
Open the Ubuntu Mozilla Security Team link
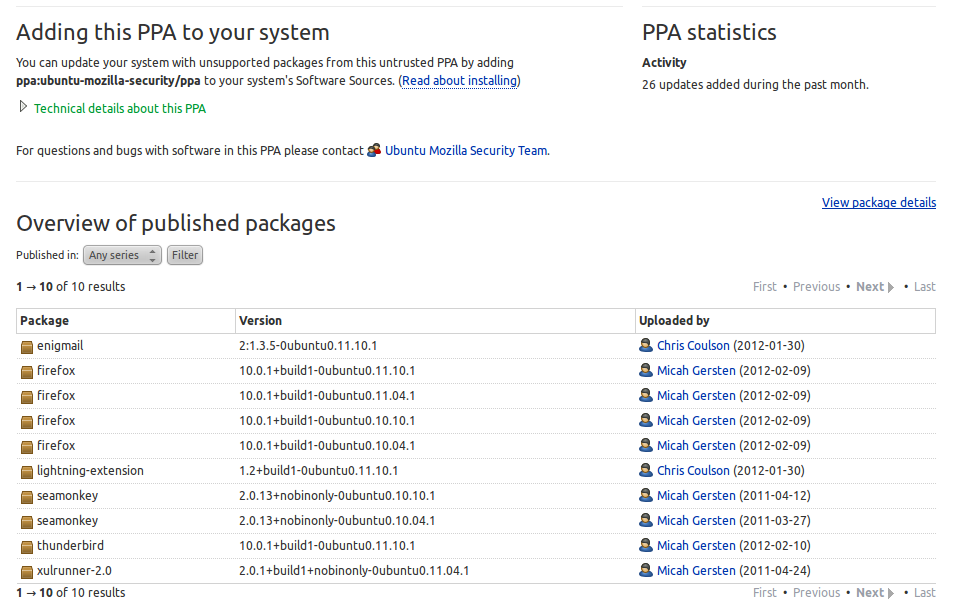pyautogui.click(x=466, y=151)
